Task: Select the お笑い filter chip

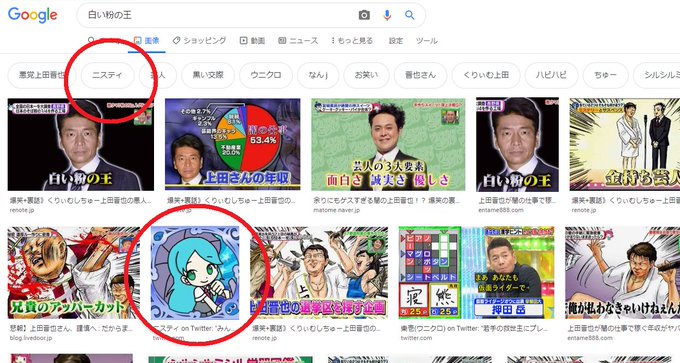Action: click(x=366, y=75)
